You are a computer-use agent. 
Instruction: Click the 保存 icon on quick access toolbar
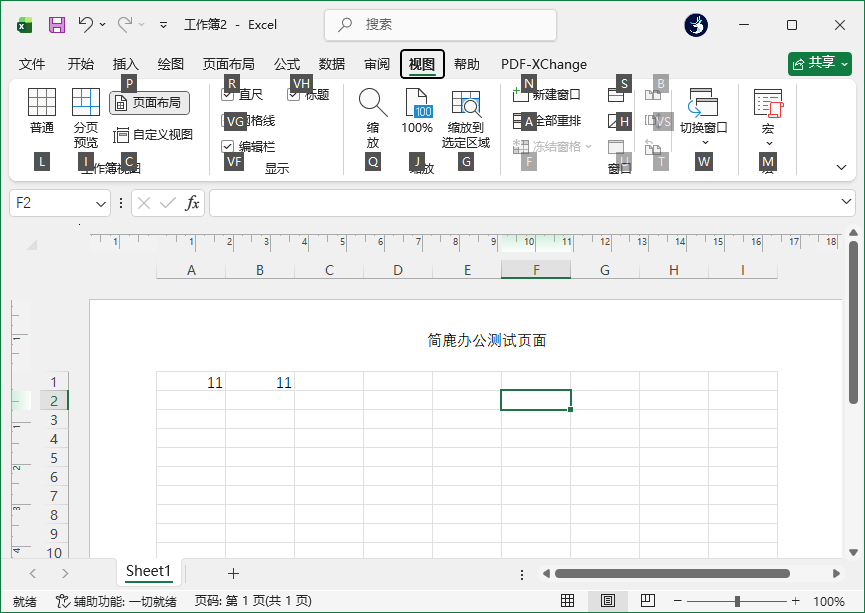[55, 24]
